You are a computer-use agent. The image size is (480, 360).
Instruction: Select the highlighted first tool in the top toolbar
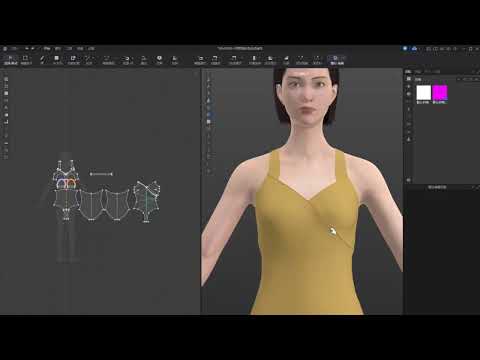coord(10,60)
